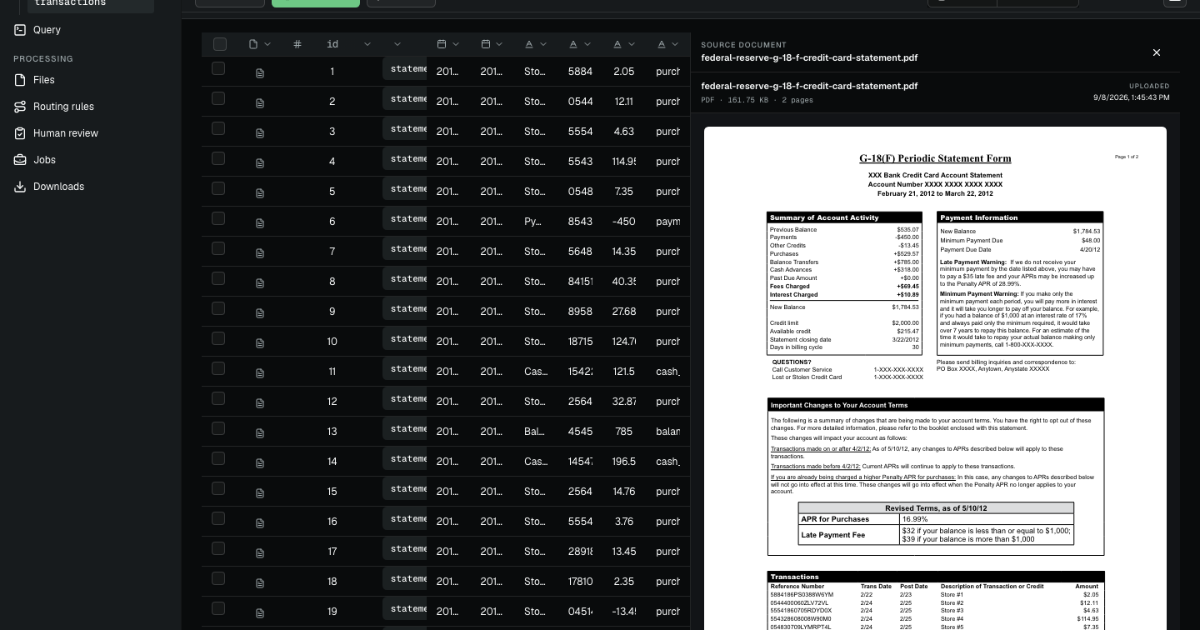Click the document icon in row 14
Image resolution: width=1200 pixels, height=630 pixels.
click(x=260, y=463)
